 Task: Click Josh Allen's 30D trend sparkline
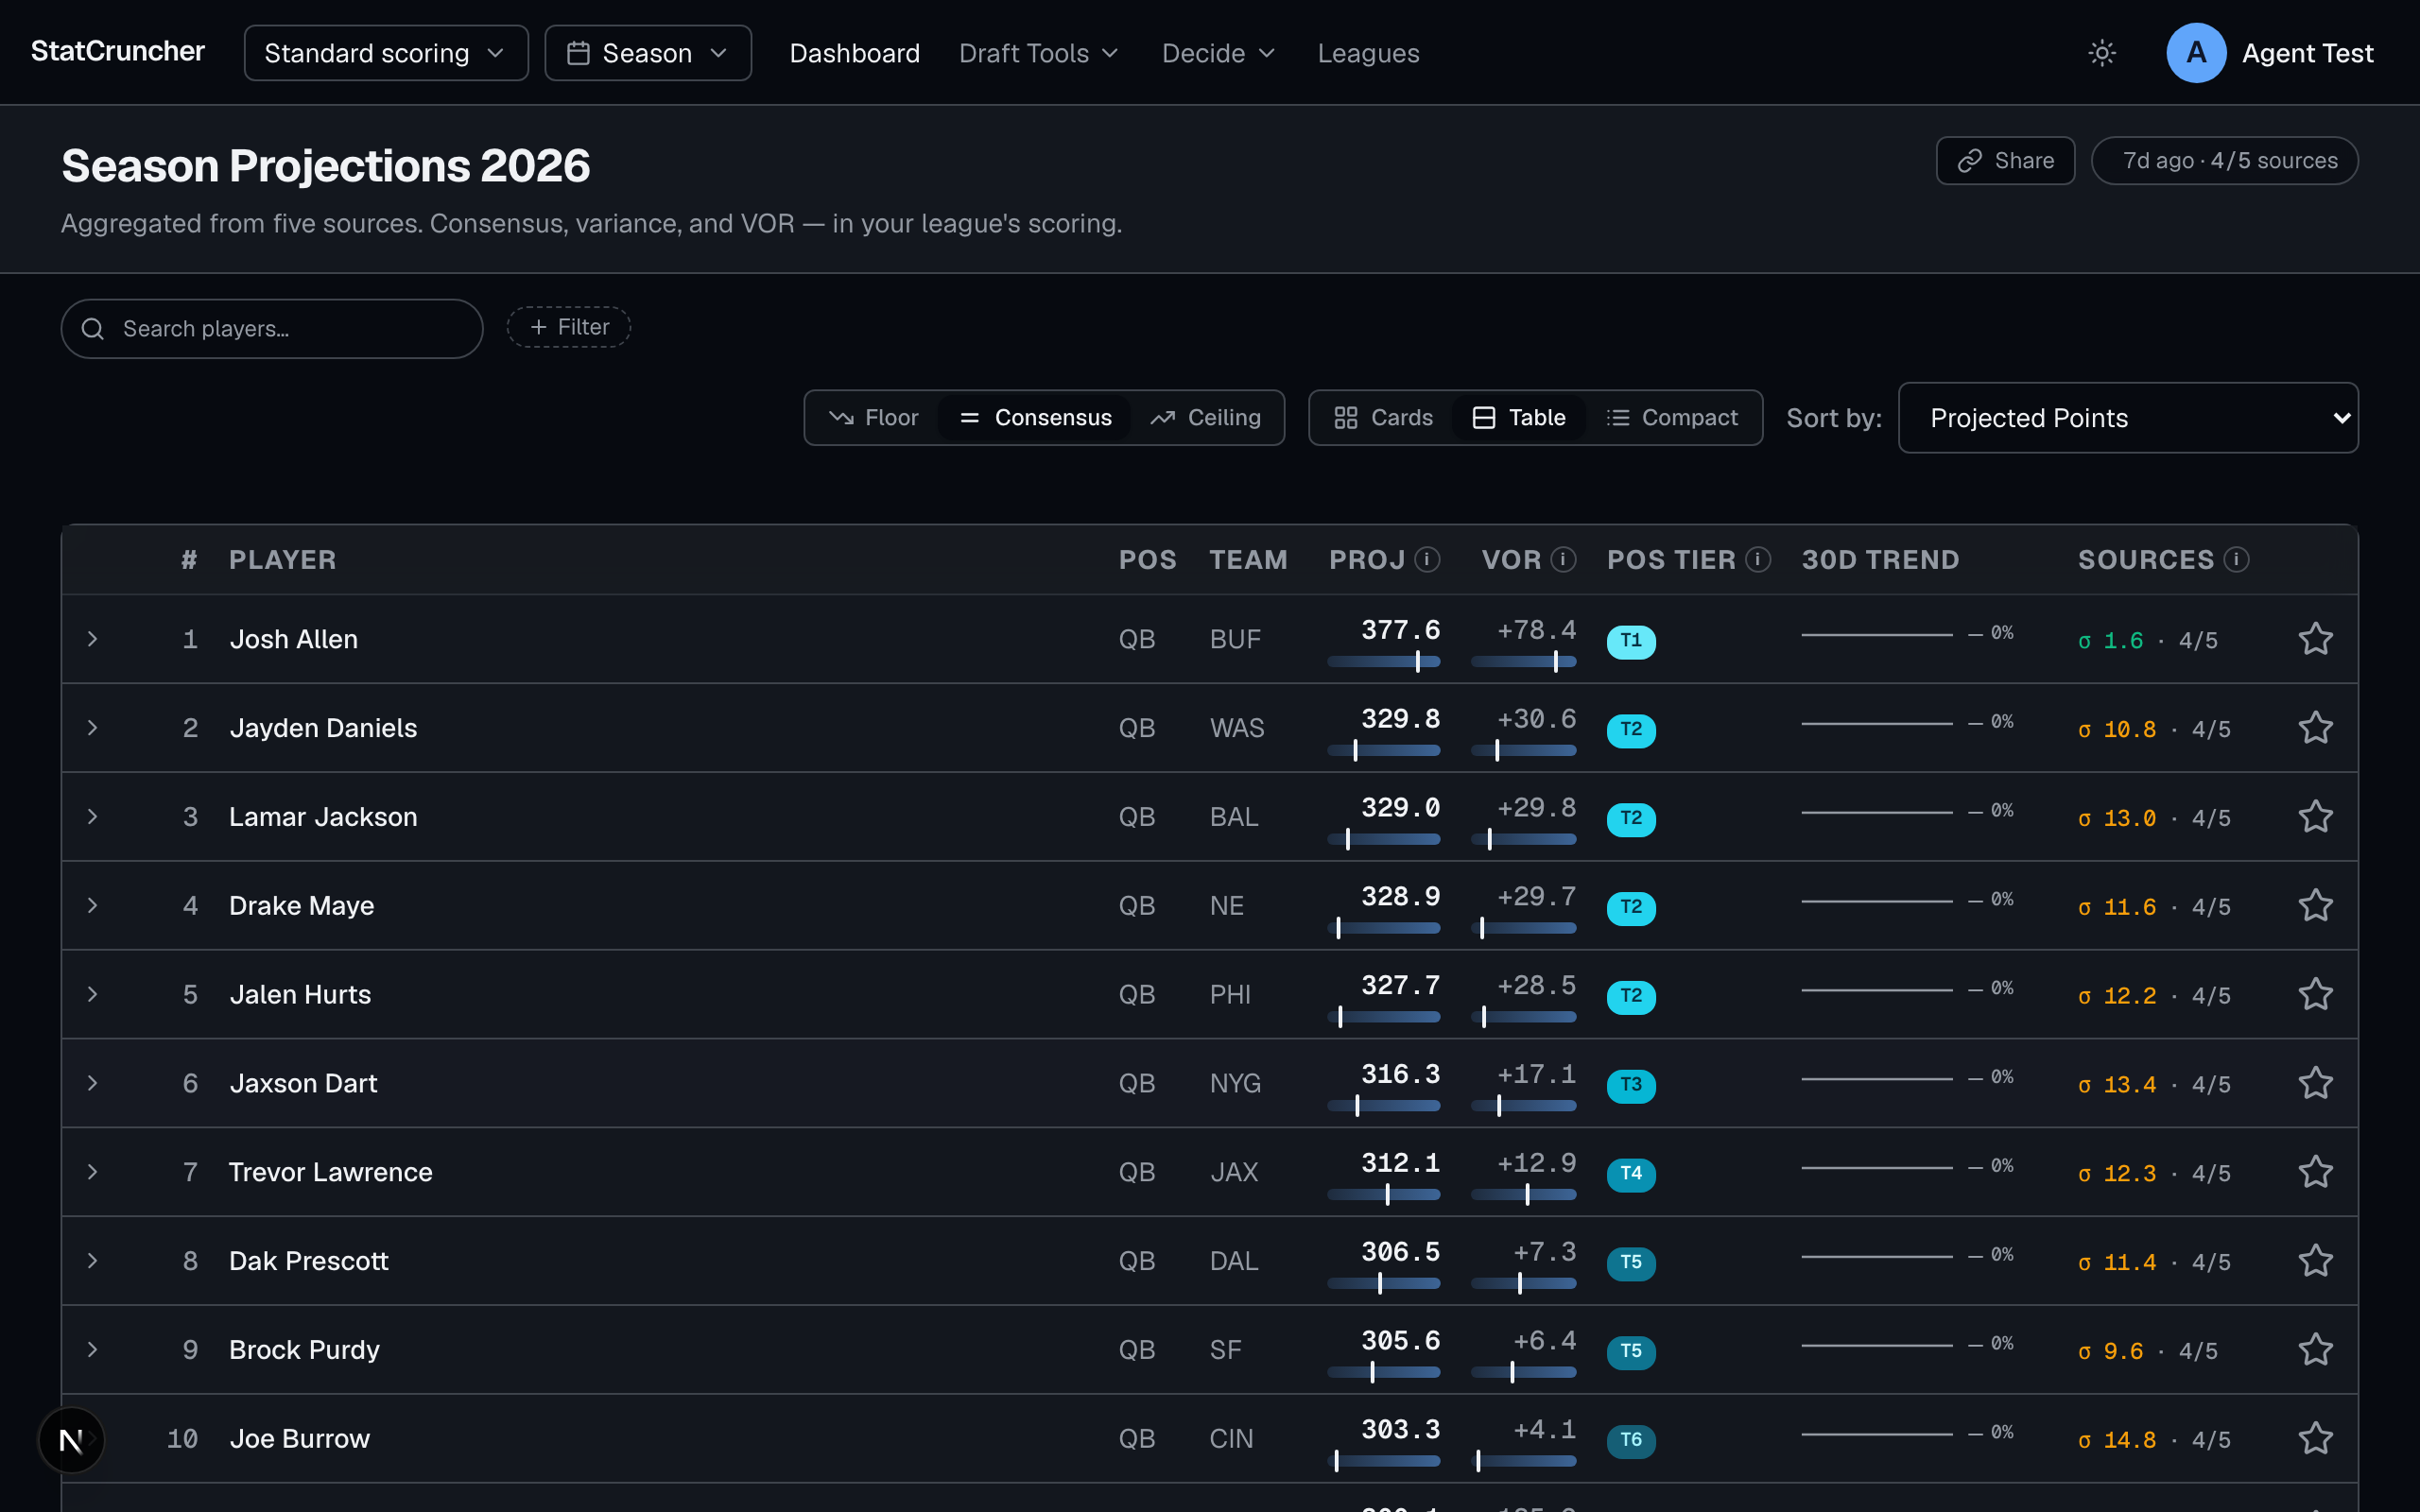click(x=1877, y=634)
